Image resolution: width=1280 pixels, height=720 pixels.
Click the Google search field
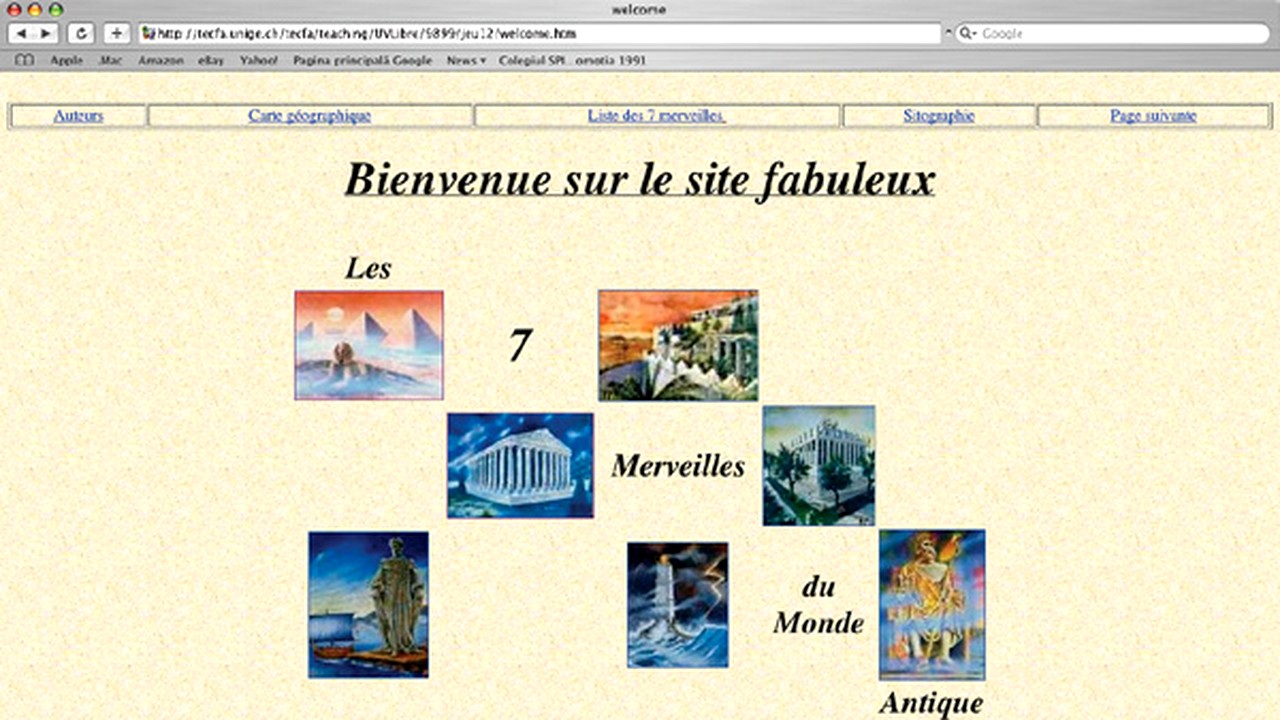1112,34
